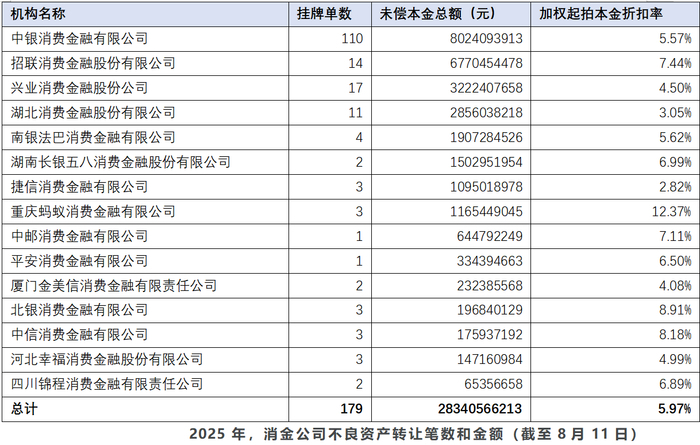The height and width of the screenshot is (445, 700).
Task: Click the discount rate 4.99%
Action: 675,359
